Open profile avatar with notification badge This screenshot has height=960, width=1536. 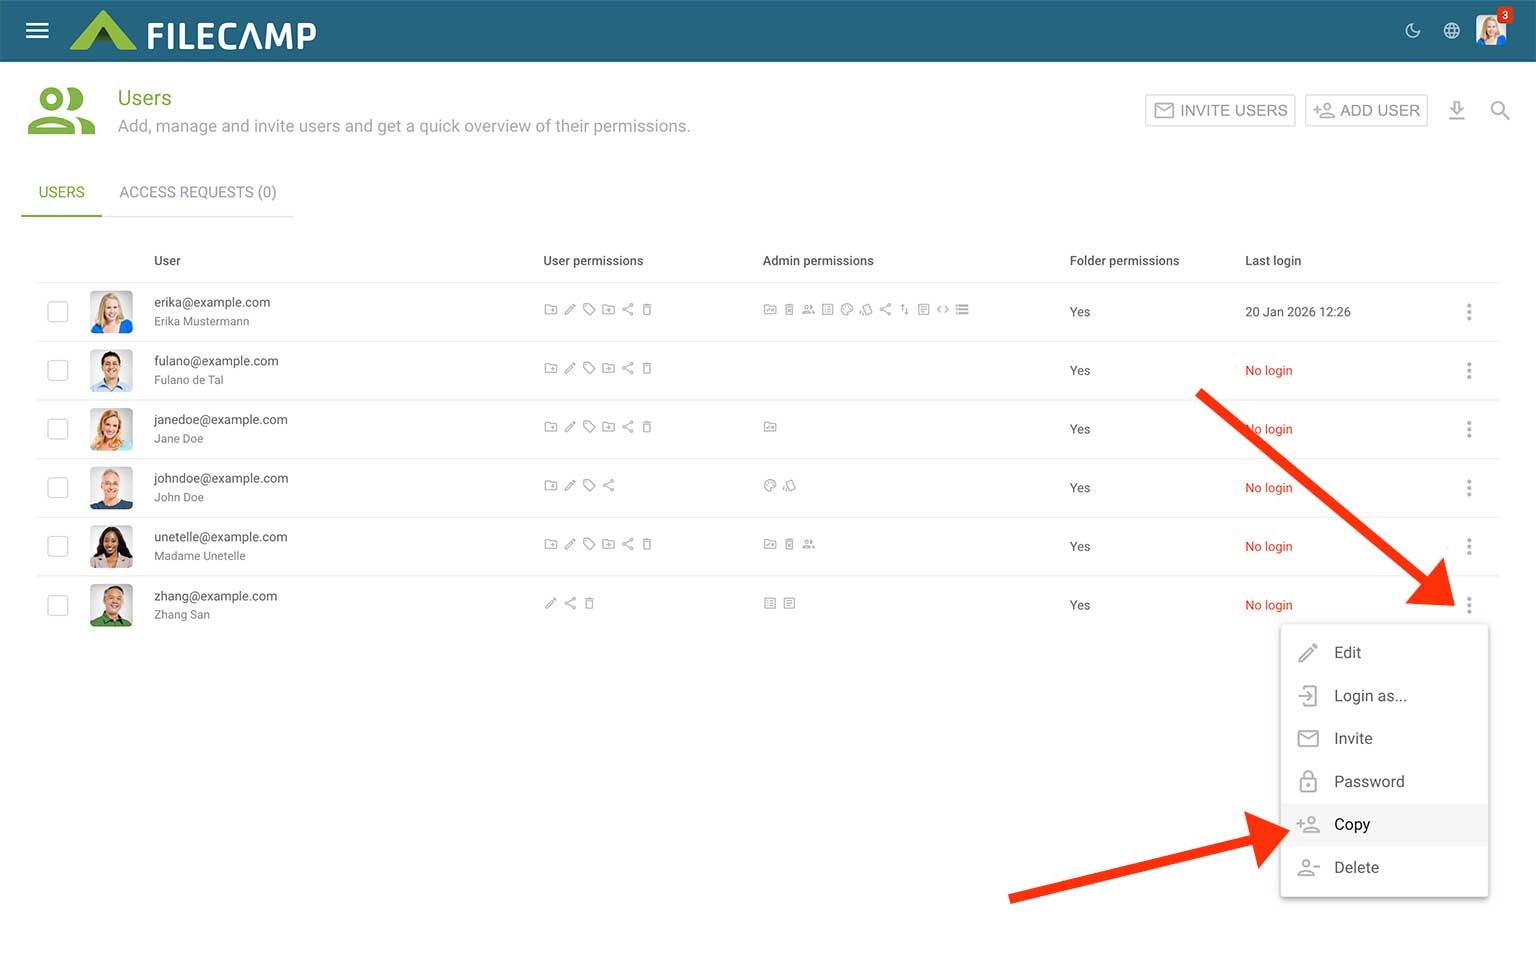pos(1491,30)
